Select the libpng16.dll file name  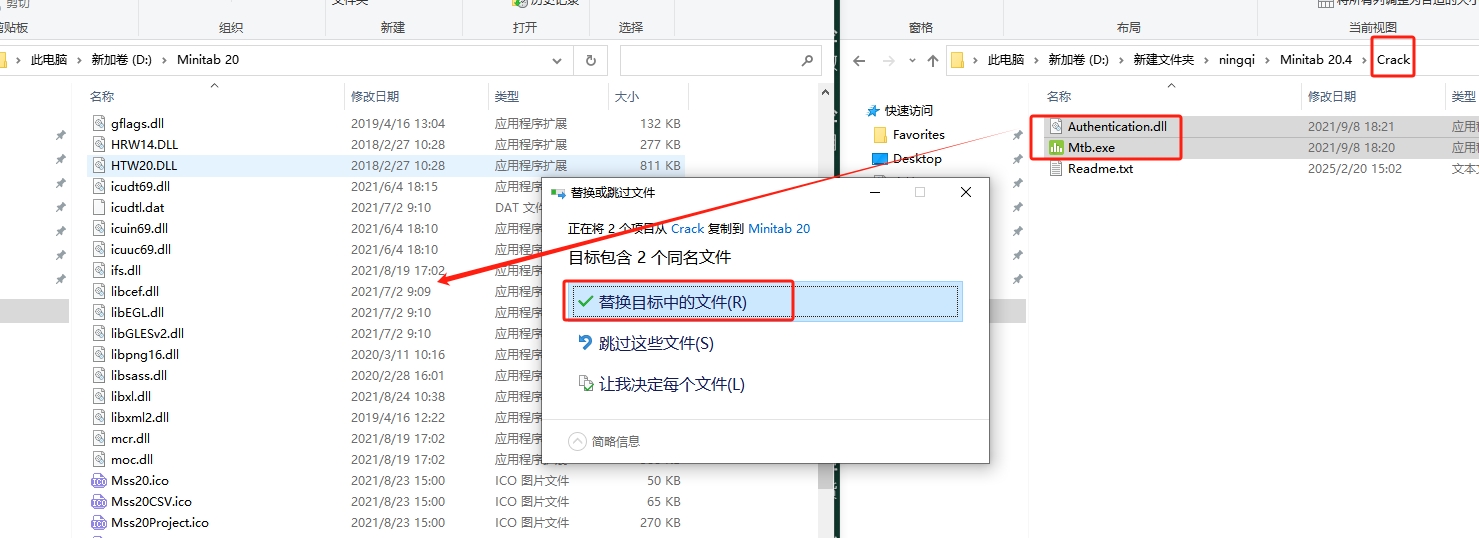145,354
